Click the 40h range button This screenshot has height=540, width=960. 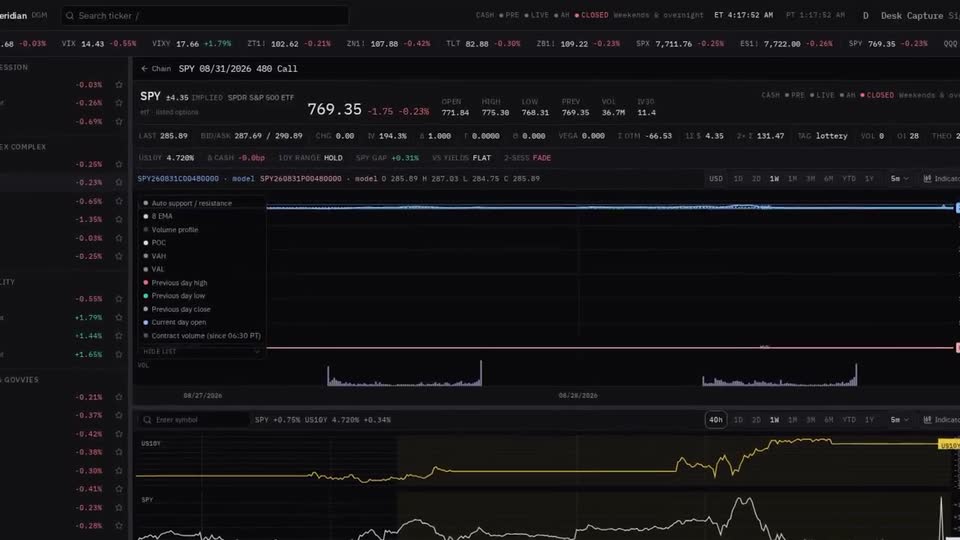pyautogui.click(x=716, y=419)
